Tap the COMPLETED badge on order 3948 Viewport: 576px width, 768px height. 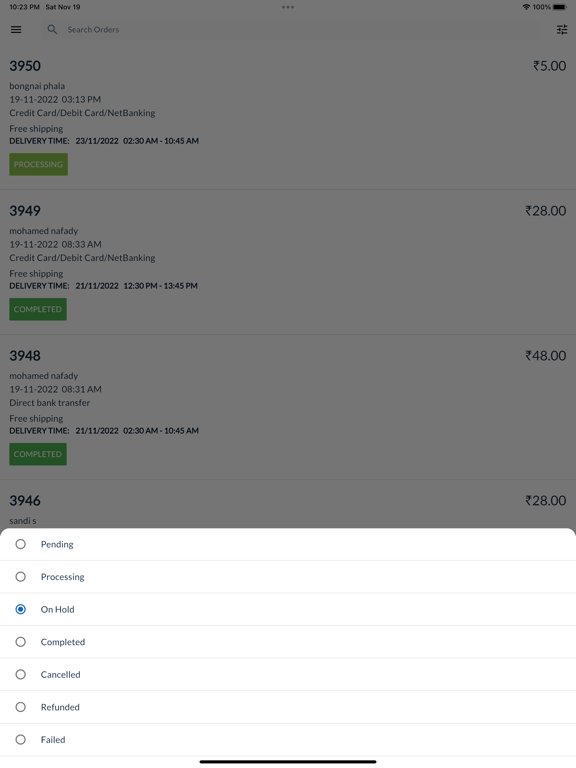[38, 454]
